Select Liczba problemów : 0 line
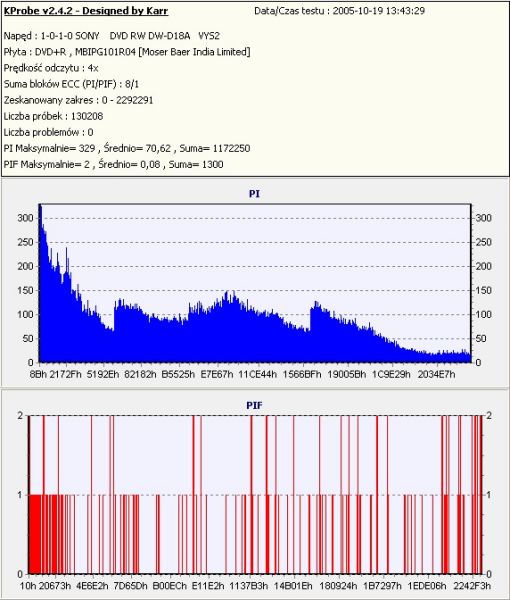The image size is (510, 600). 49,132
